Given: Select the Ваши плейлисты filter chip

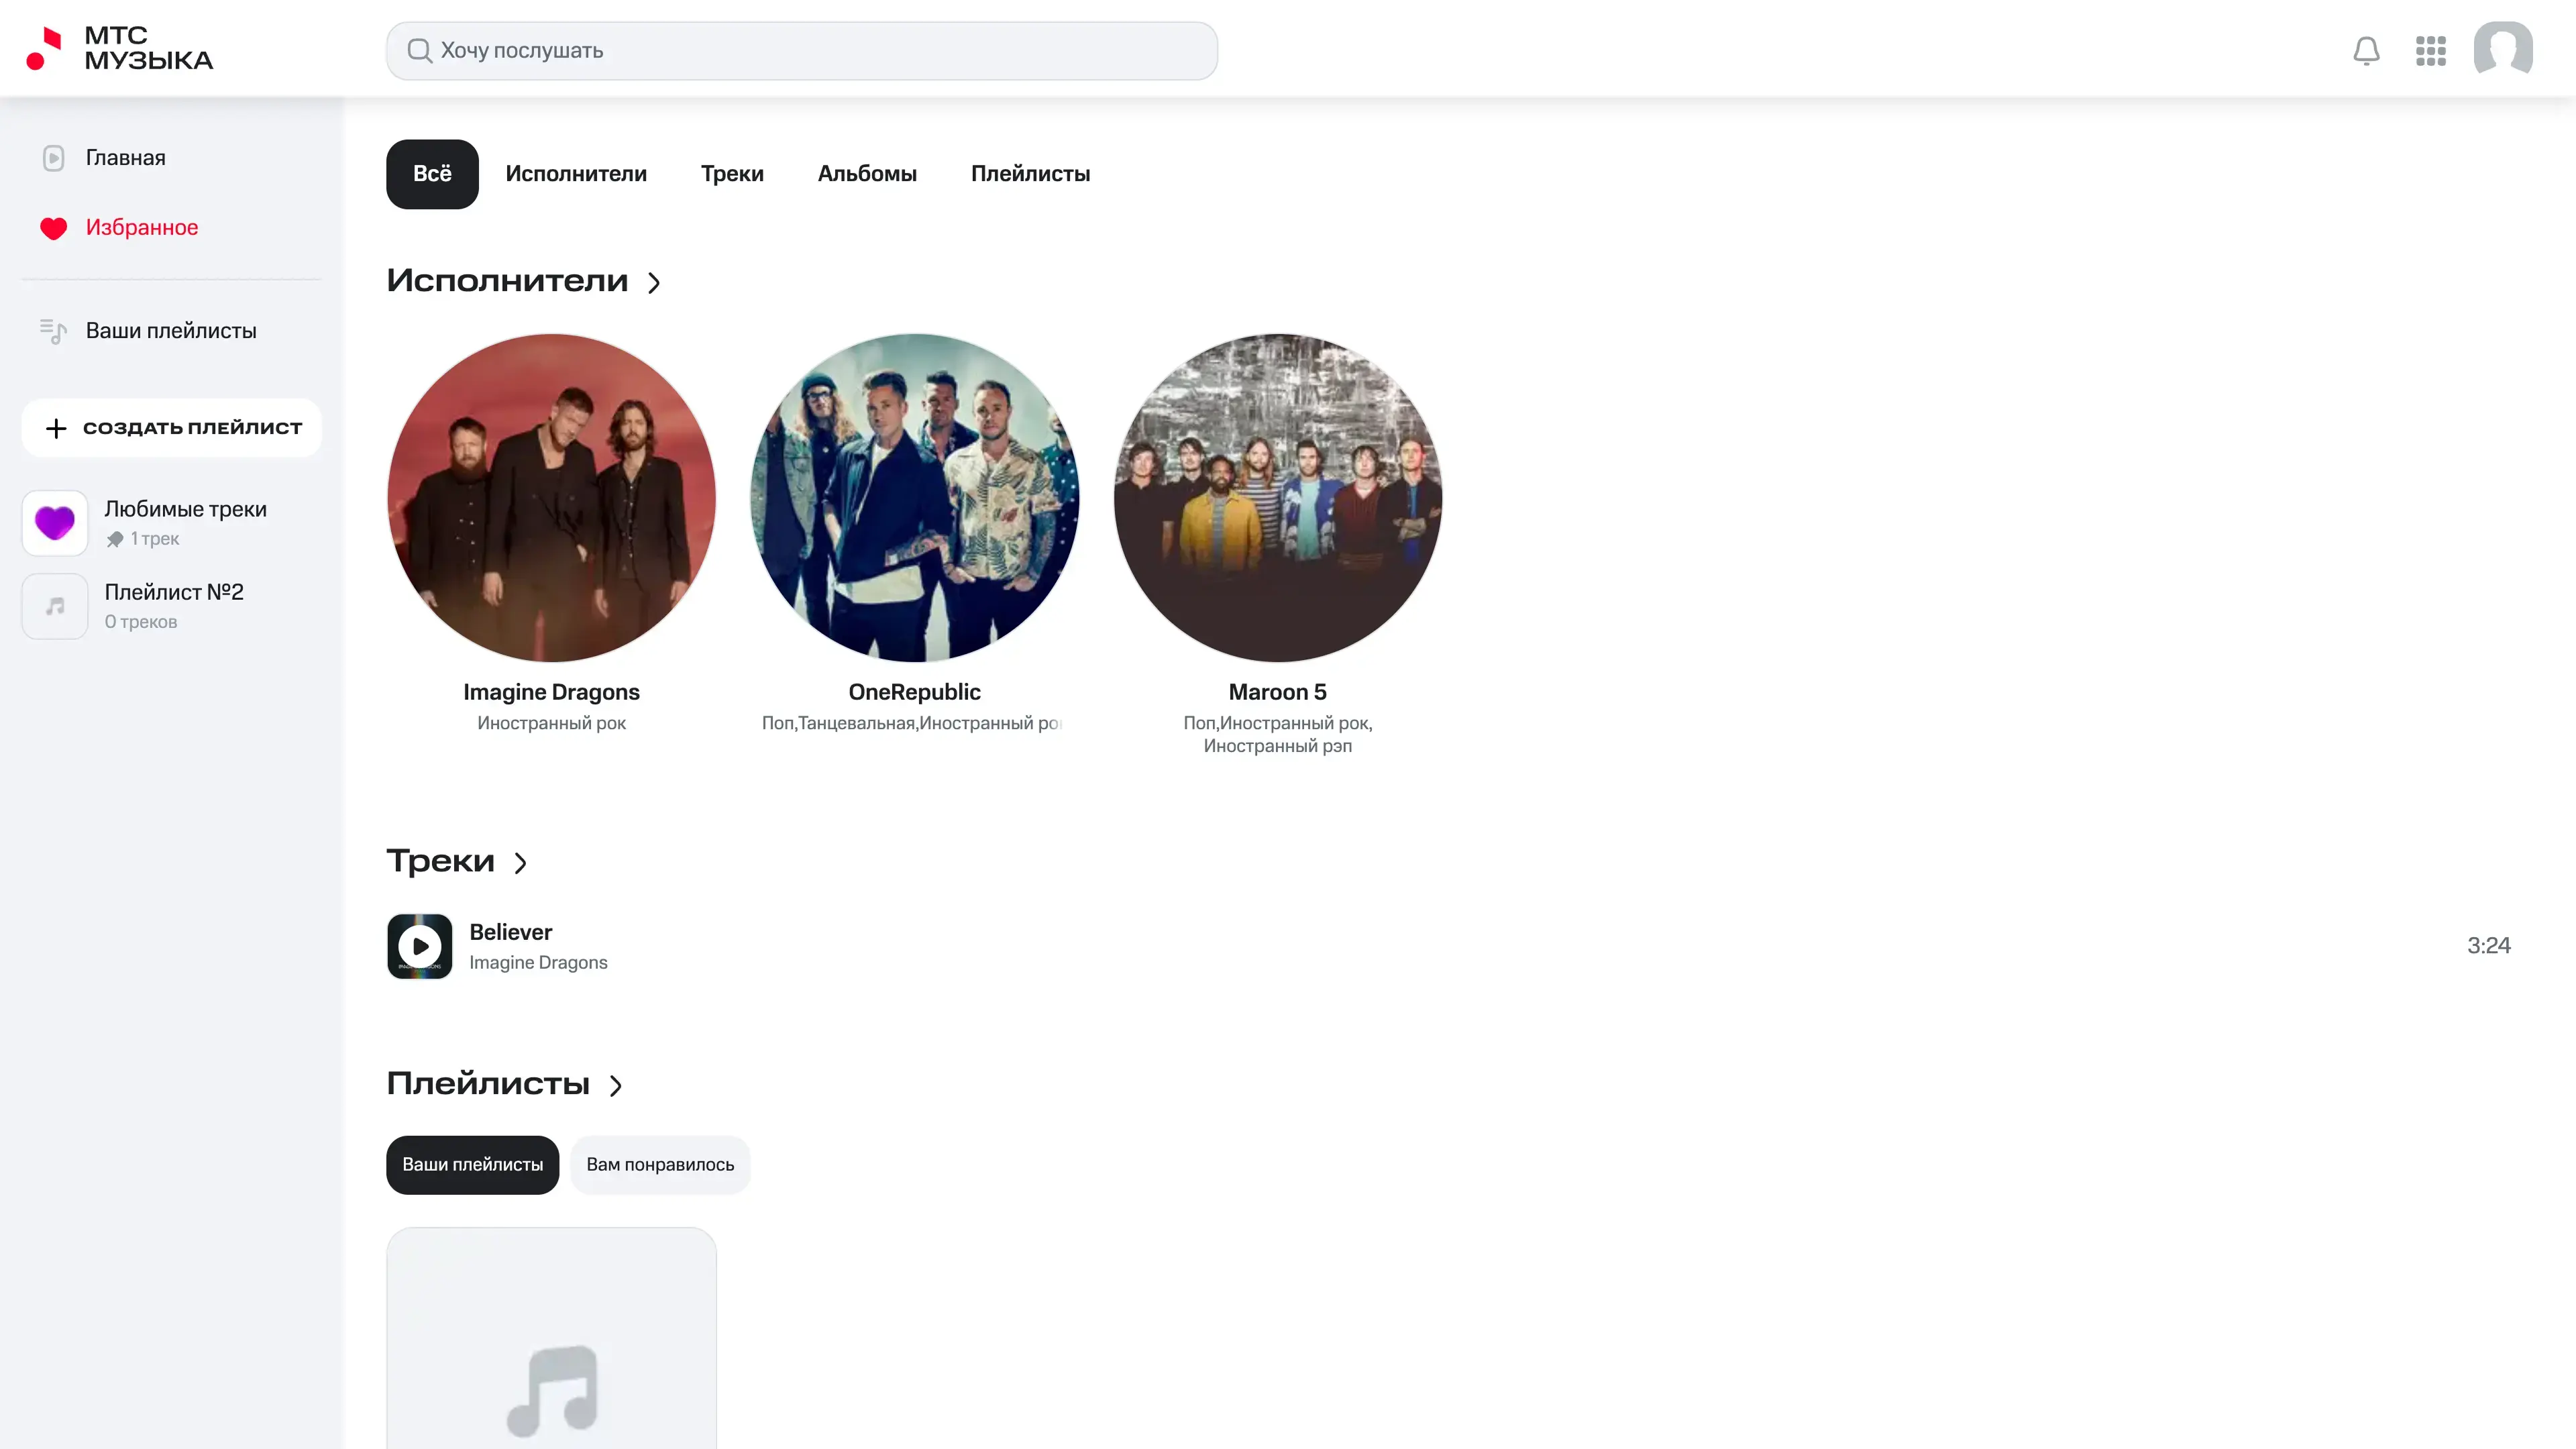Looking at the screenshot, I should pyautogui.click(x=472, y=1165).
